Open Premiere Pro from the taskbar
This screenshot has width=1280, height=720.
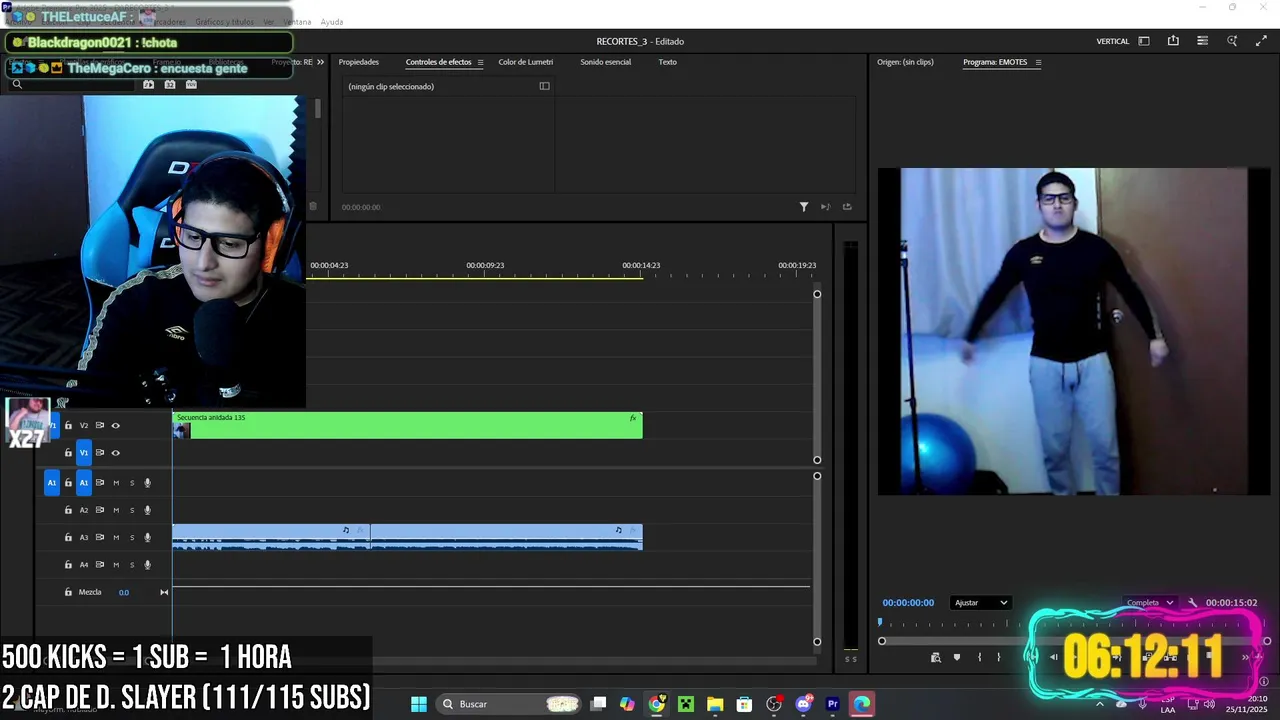pos(832,704)
